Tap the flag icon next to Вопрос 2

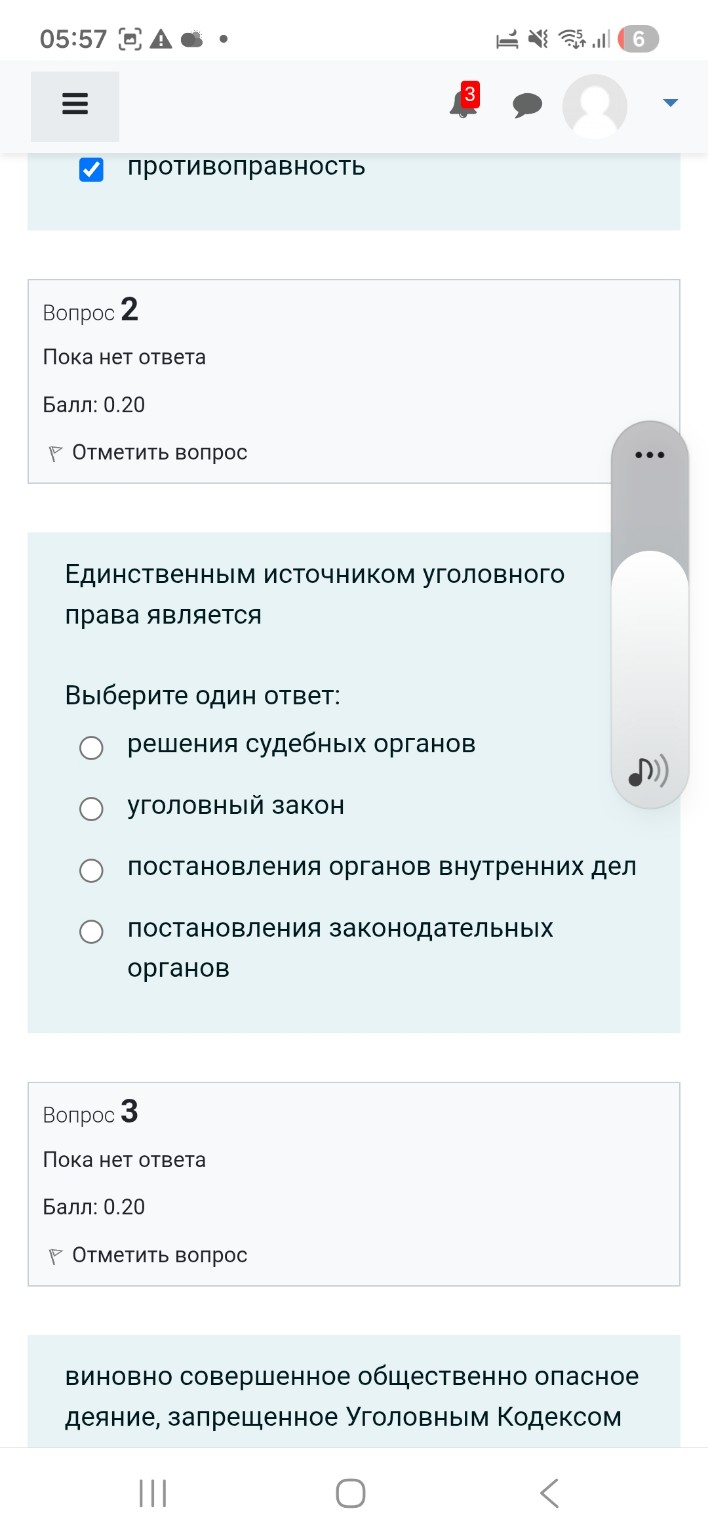click(x=55, y=451)
